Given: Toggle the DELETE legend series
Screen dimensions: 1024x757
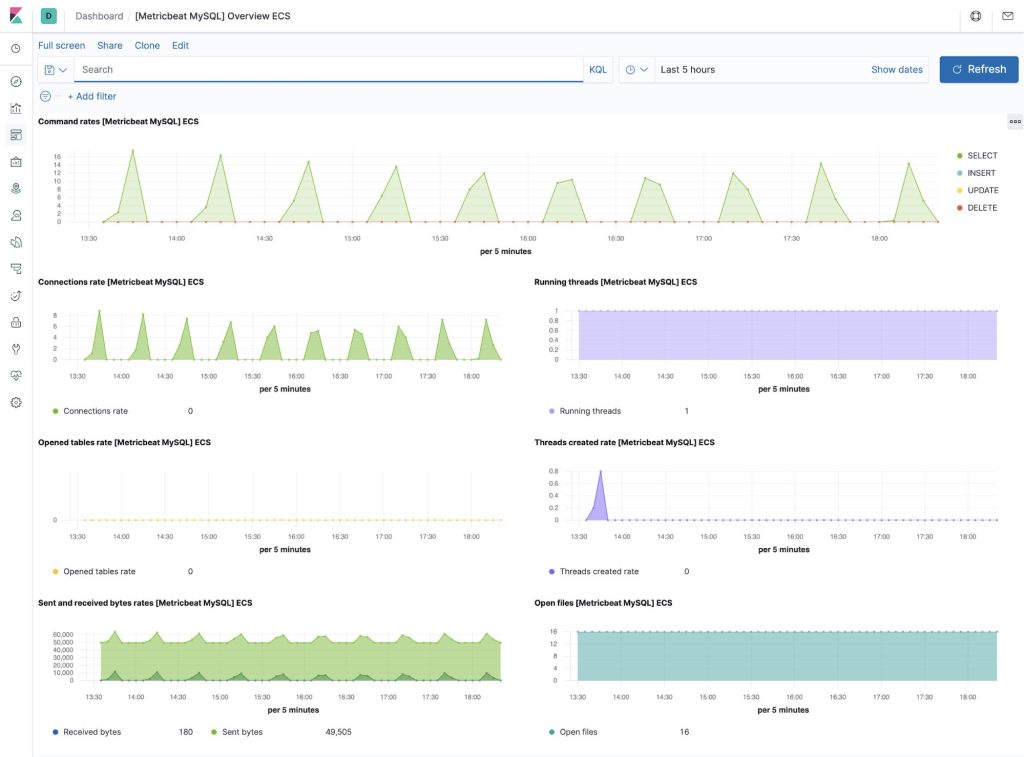Looking at the screenshot, I should 976,208.
